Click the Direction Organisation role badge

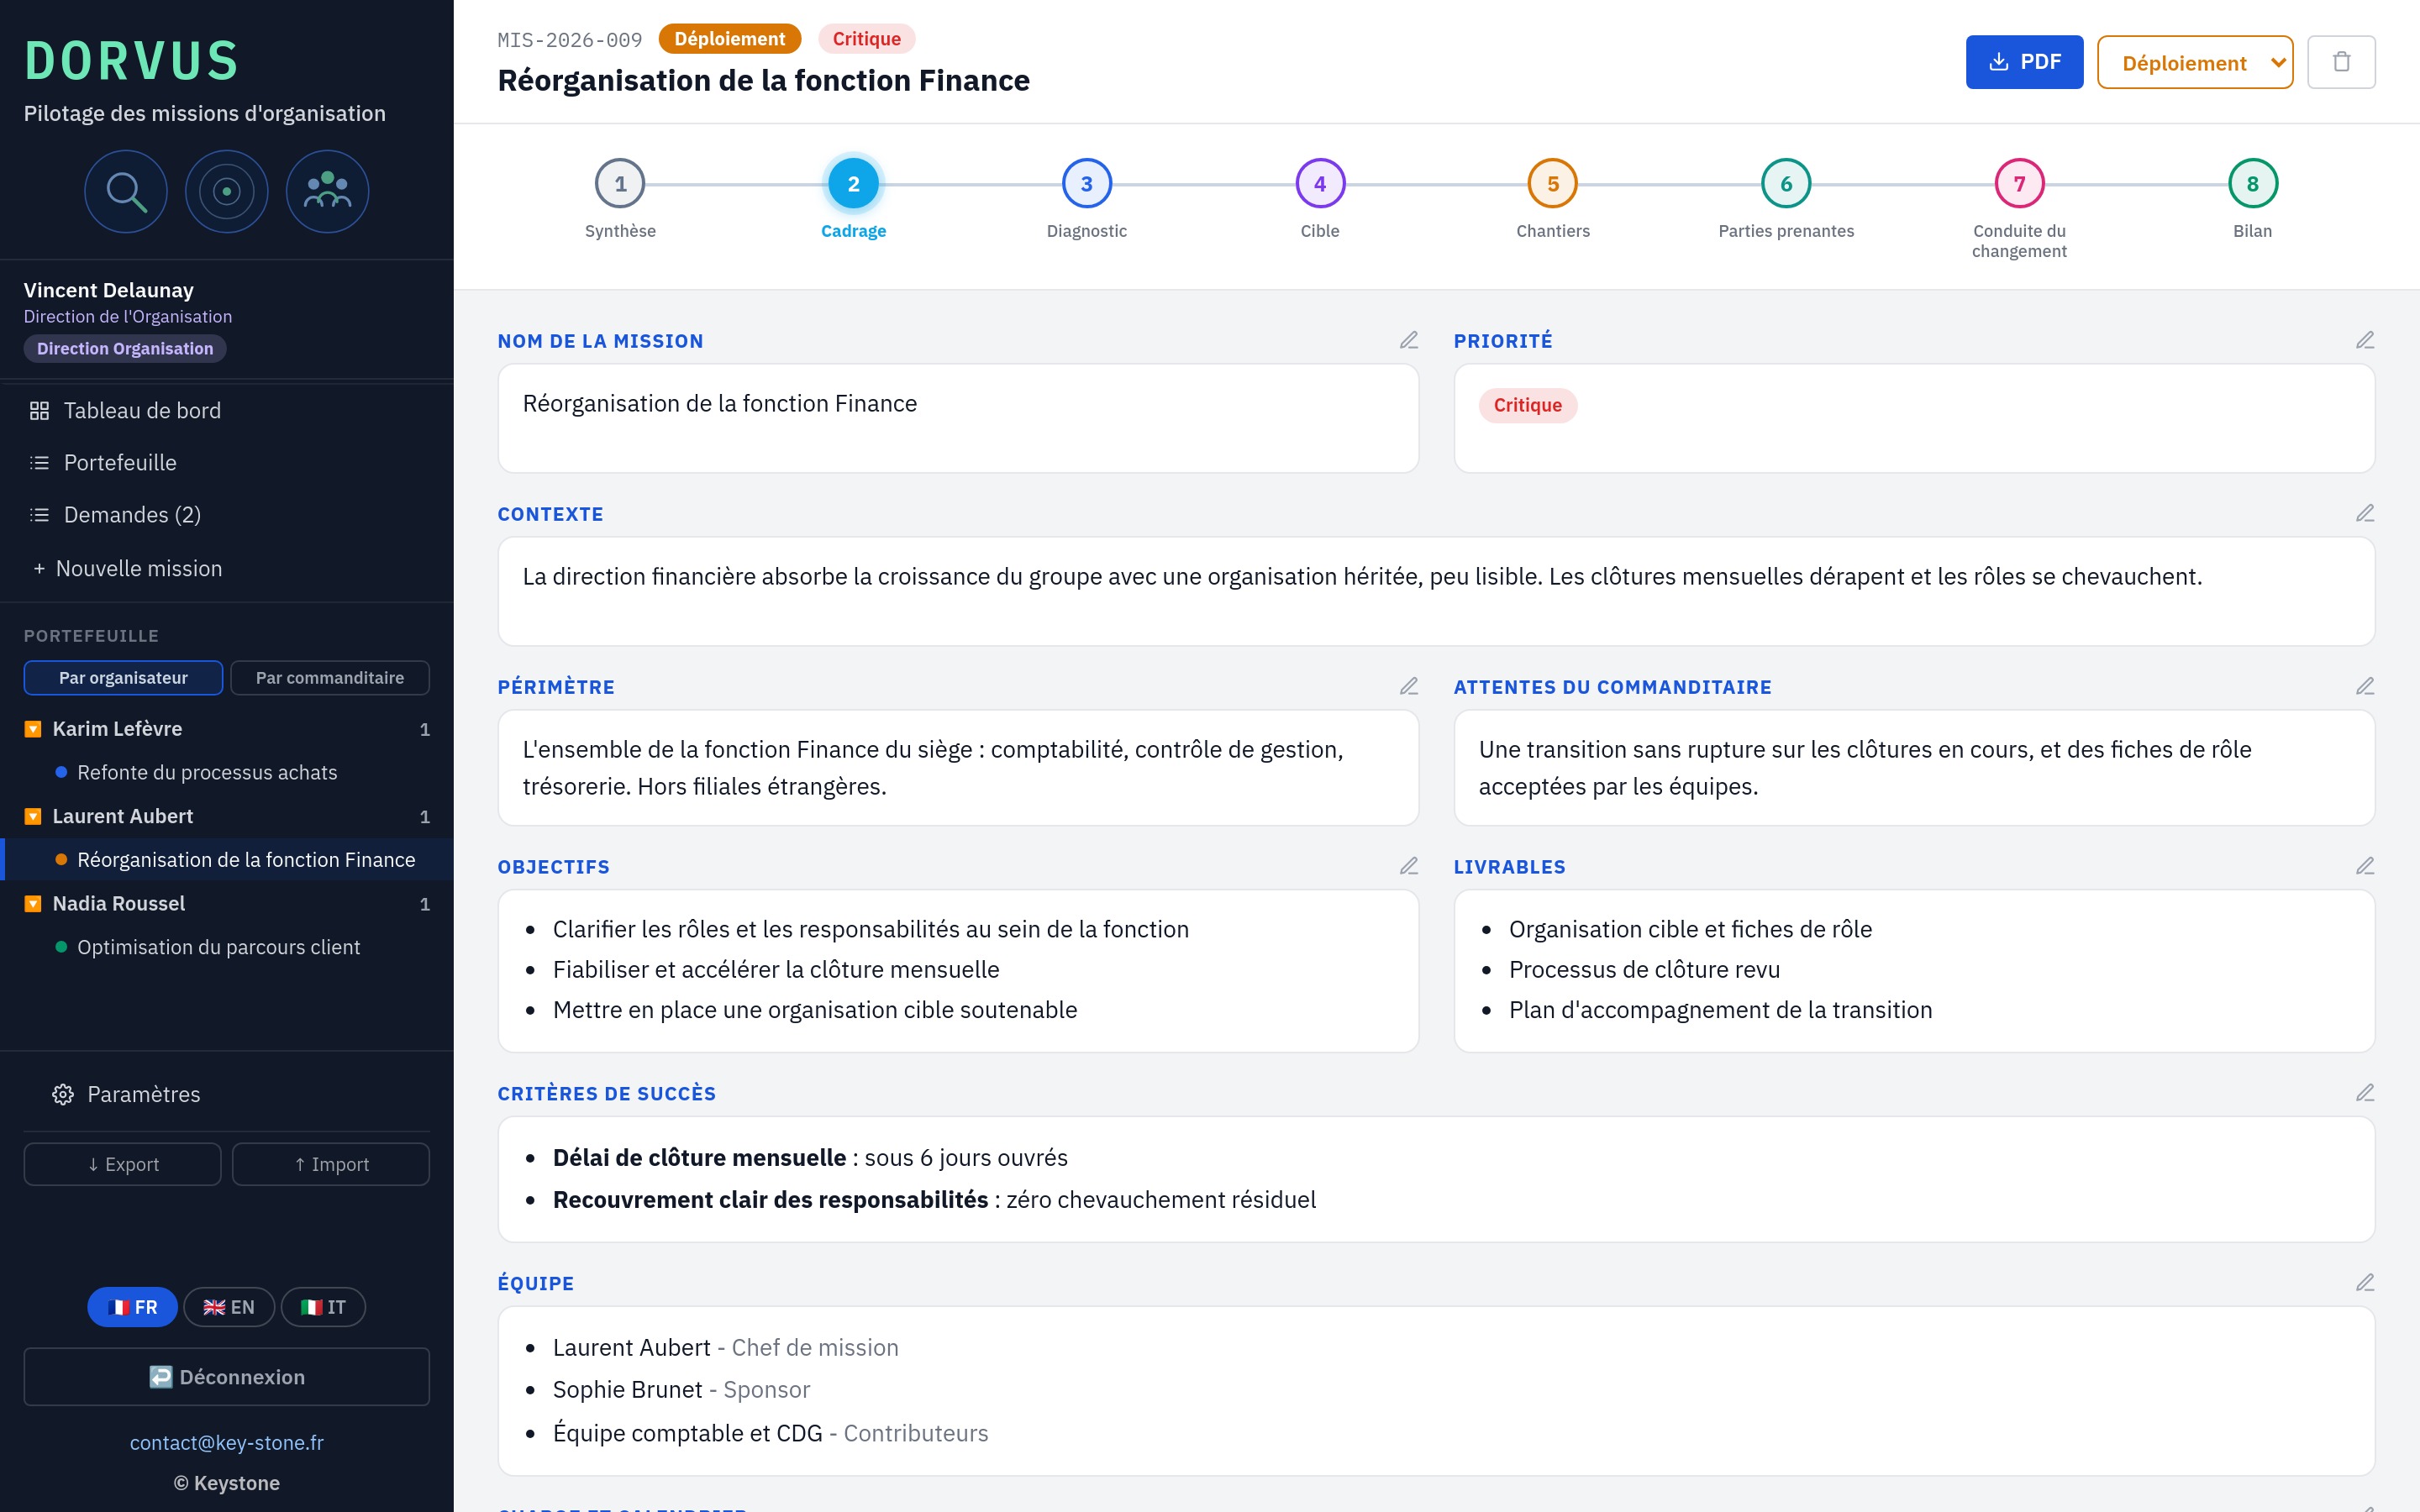pyautogui.click(x=125, y=348)
